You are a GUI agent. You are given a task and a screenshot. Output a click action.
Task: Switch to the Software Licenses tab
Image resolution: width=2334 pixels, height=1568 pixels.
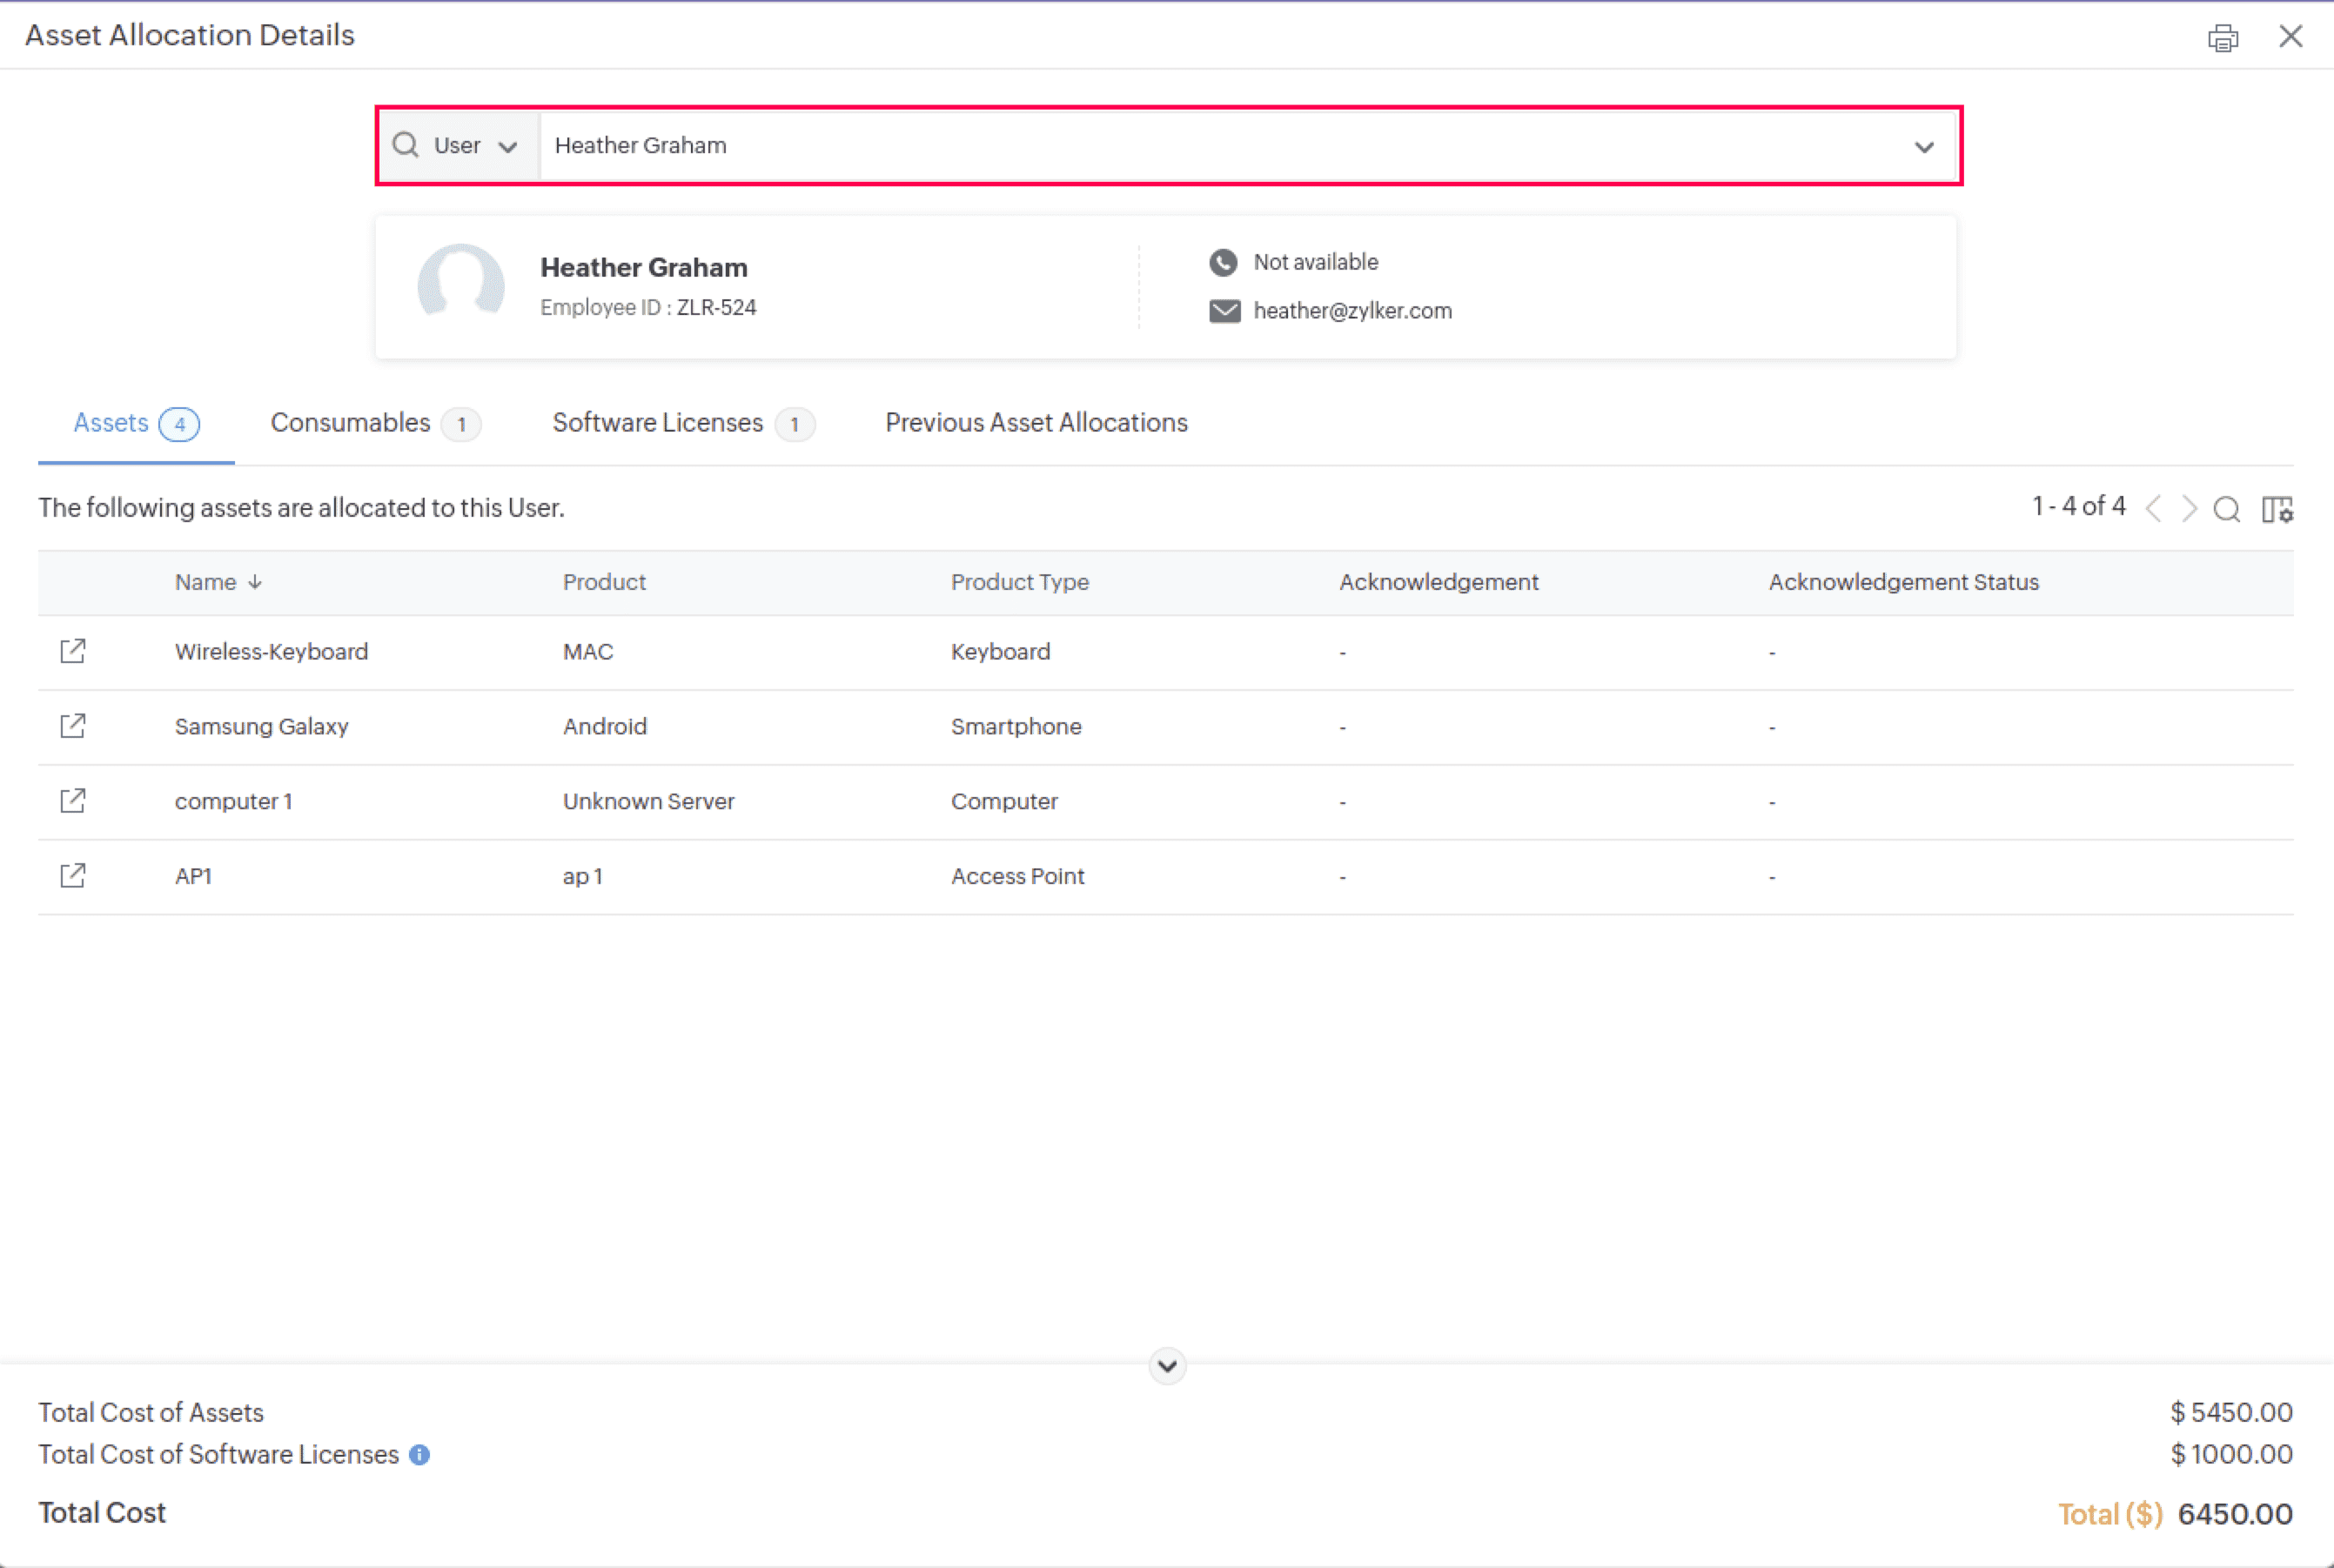tap(682, 423)
